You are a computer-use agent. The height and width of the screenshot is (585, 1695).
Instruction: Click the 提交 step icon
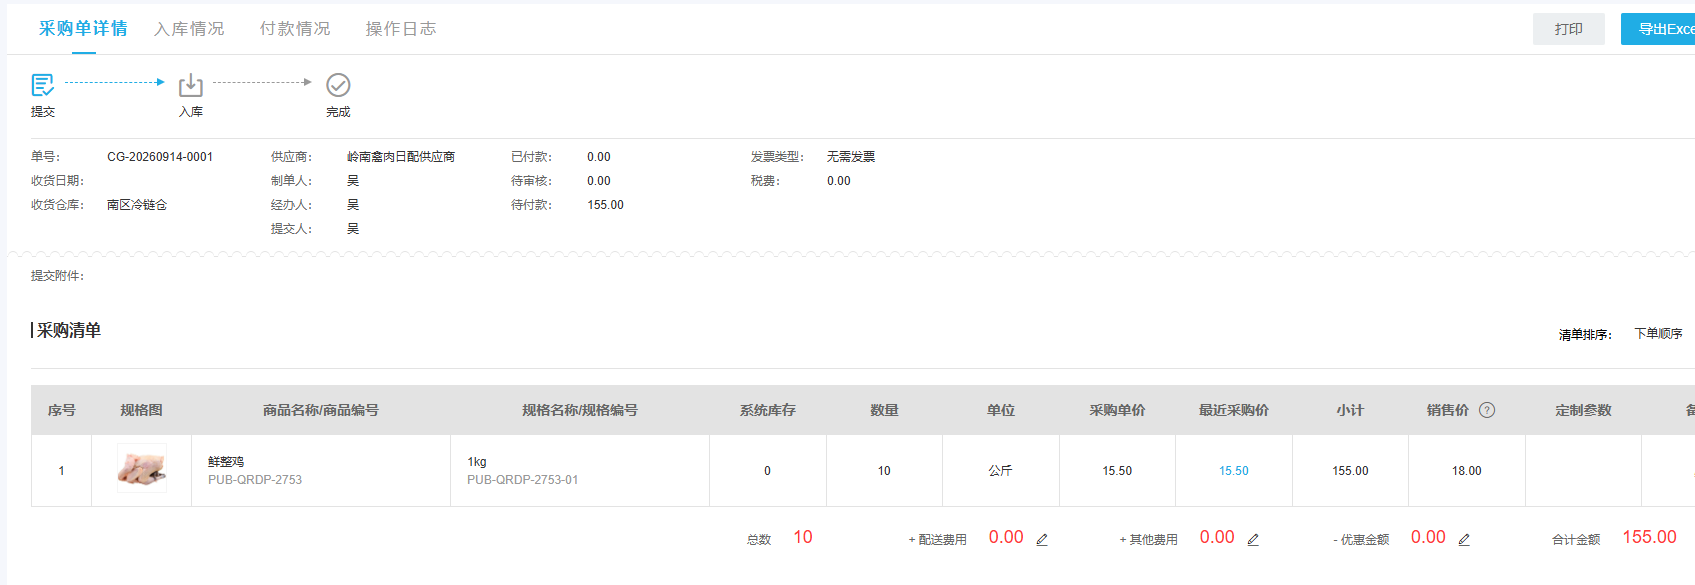click(x=43, y=85)
